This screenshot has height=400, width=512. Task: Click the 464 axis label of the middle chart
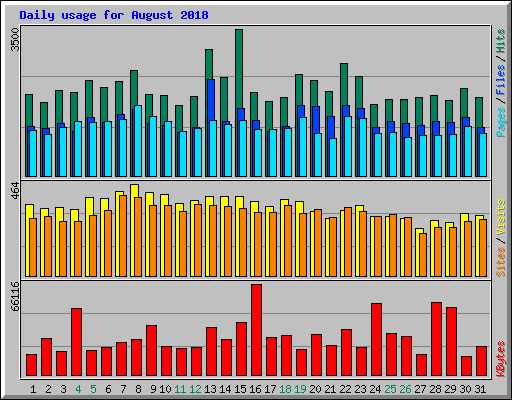pyautogui.click(x=15, y=190)
